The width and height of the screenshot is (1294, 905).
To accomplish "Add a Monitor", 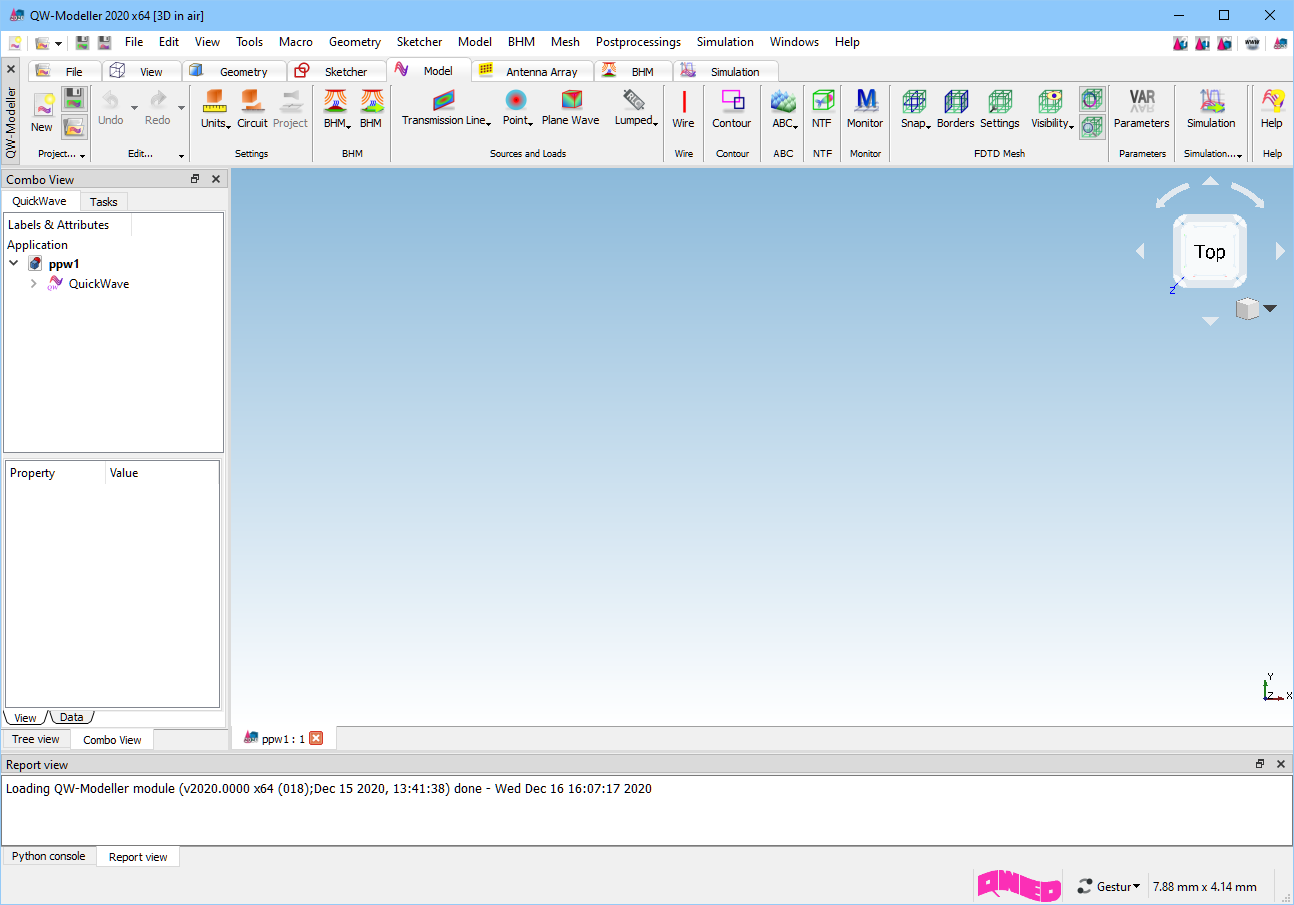I will point(865,110).
